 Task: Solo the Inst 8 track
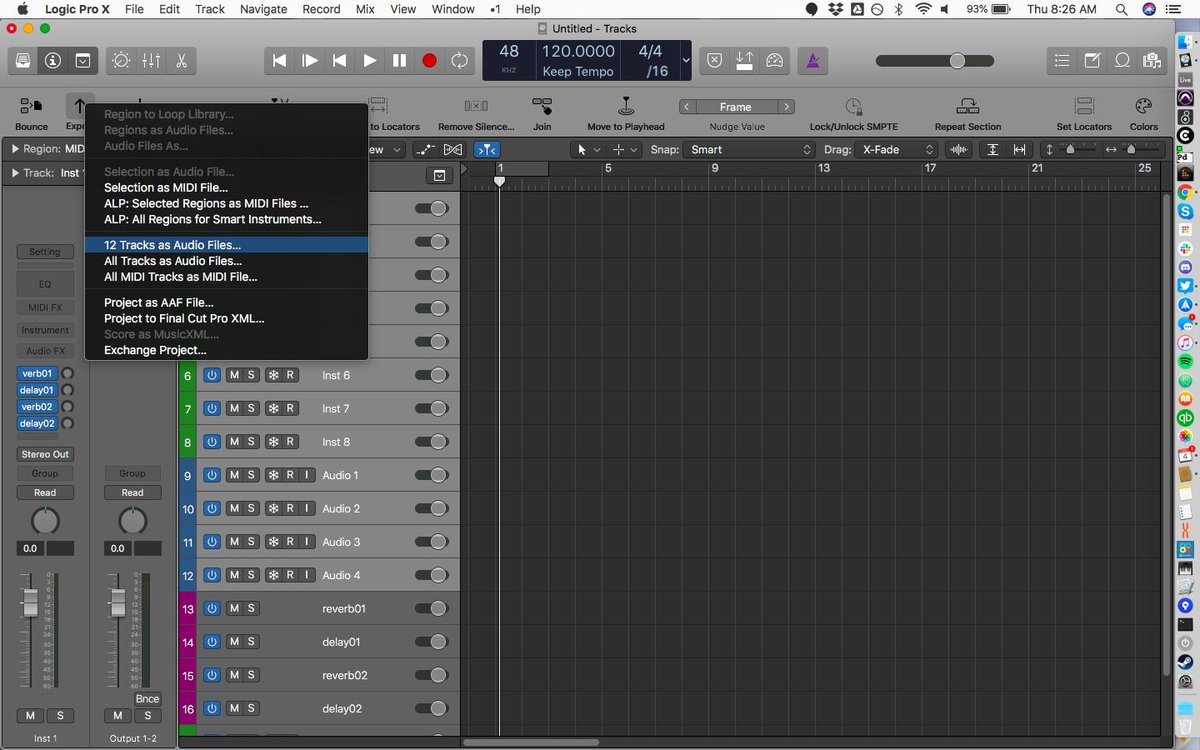pos(252,441)
